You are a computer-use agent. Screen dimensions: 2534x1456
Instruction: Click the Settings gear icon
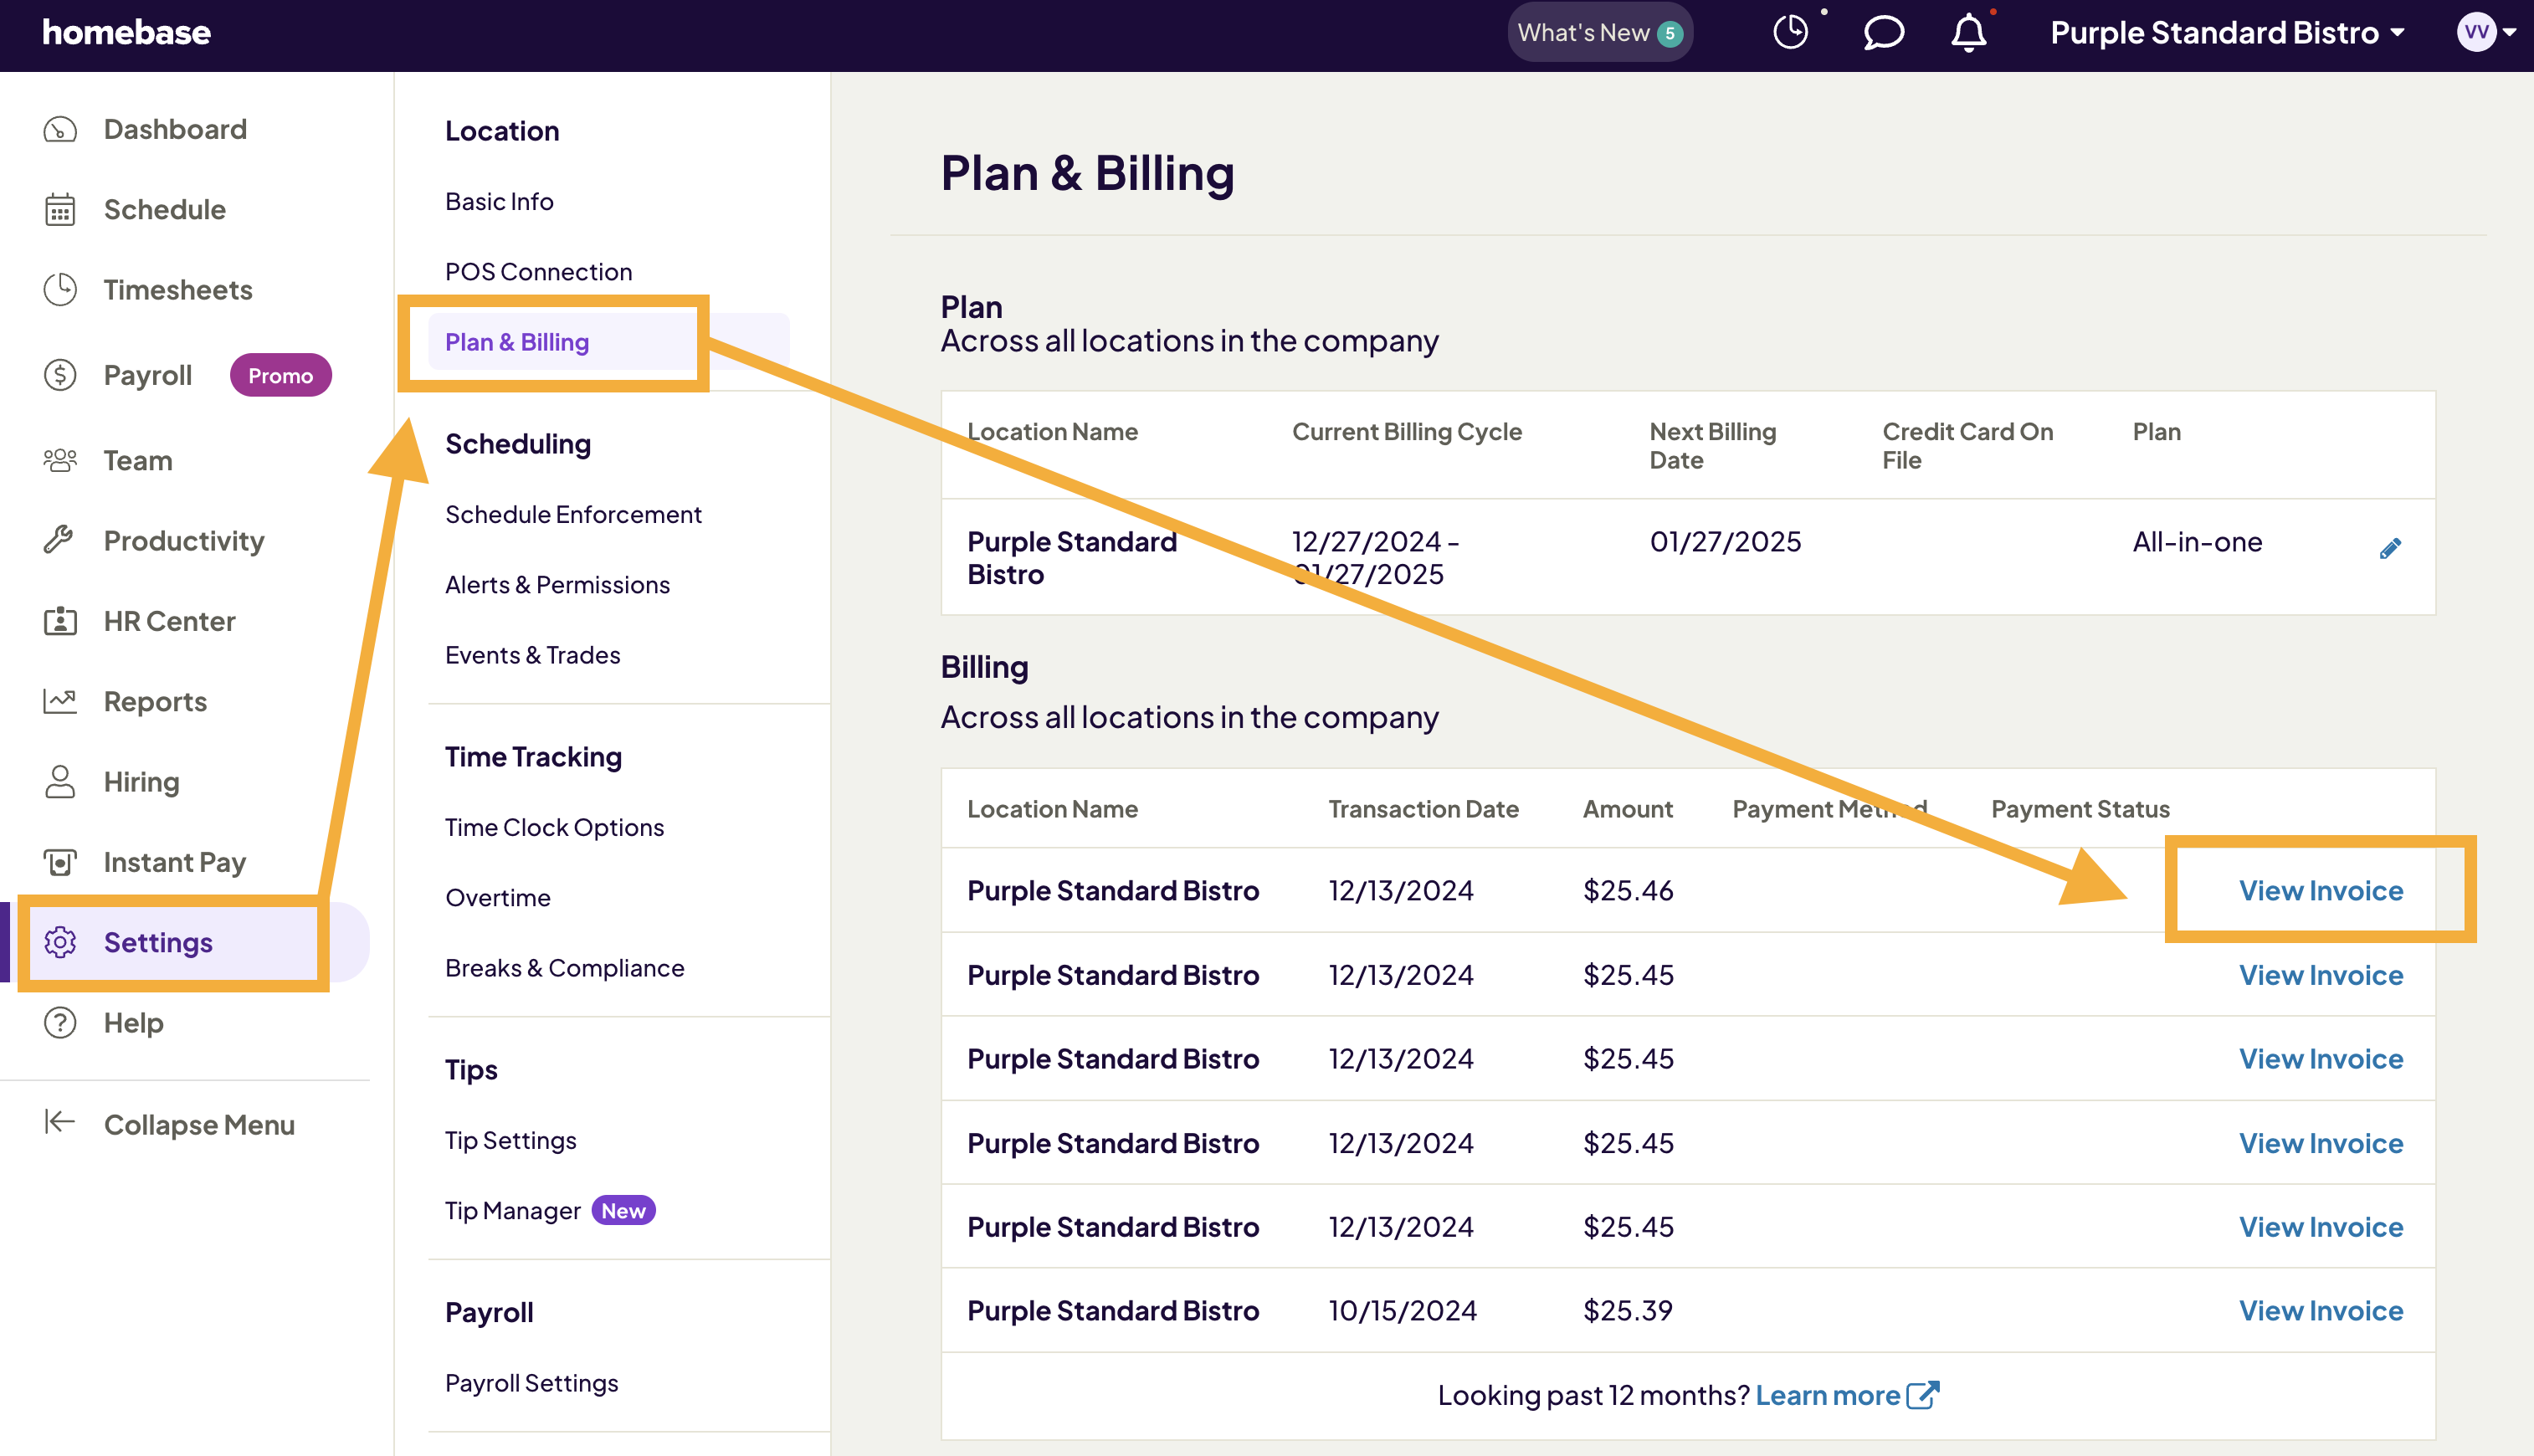coord(59,942)
